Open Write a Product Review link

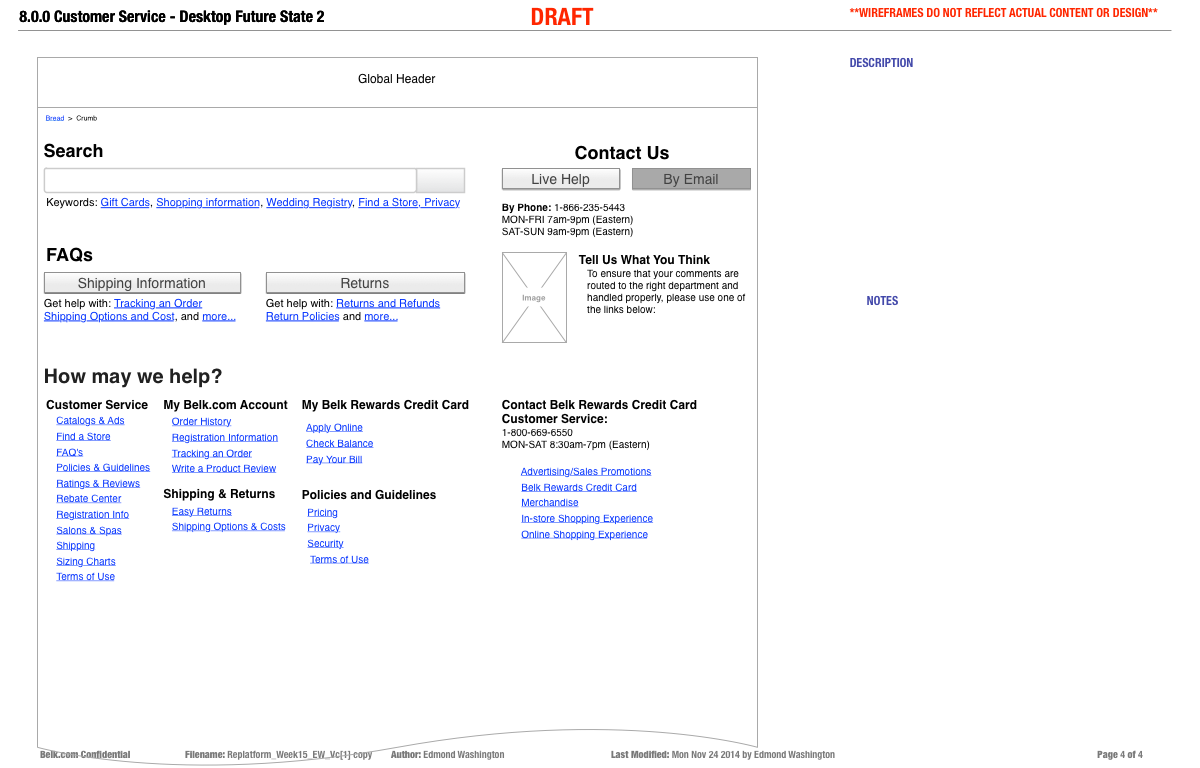[224, 468]
